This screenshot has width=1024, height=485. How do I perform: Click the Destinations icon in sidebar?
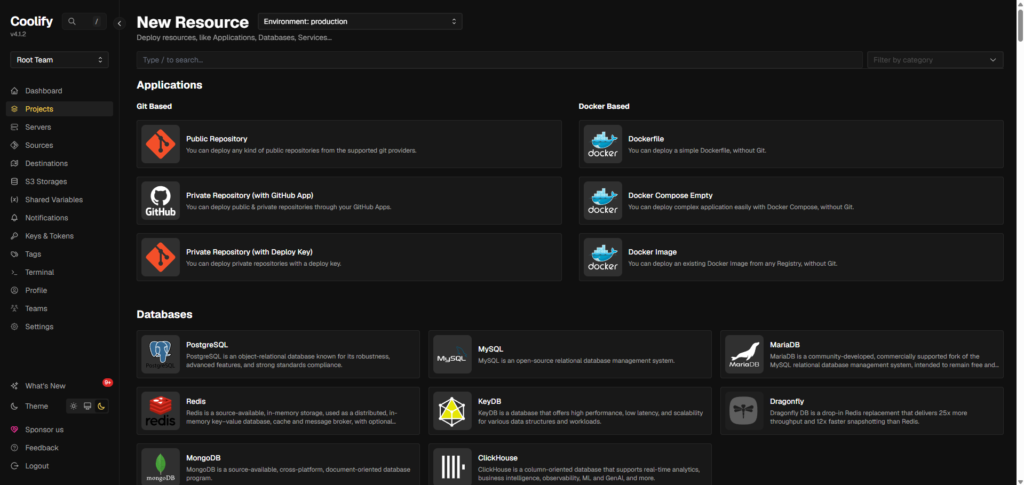point(14,163)
